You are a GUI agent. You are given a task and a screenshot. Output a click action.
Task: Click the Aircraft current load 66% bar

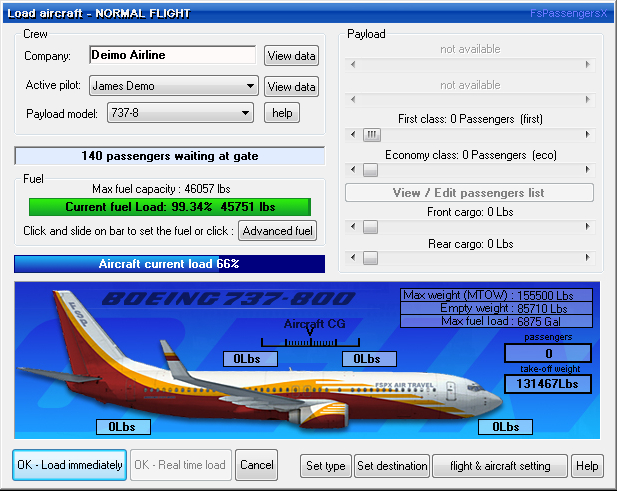coord(170,264)
